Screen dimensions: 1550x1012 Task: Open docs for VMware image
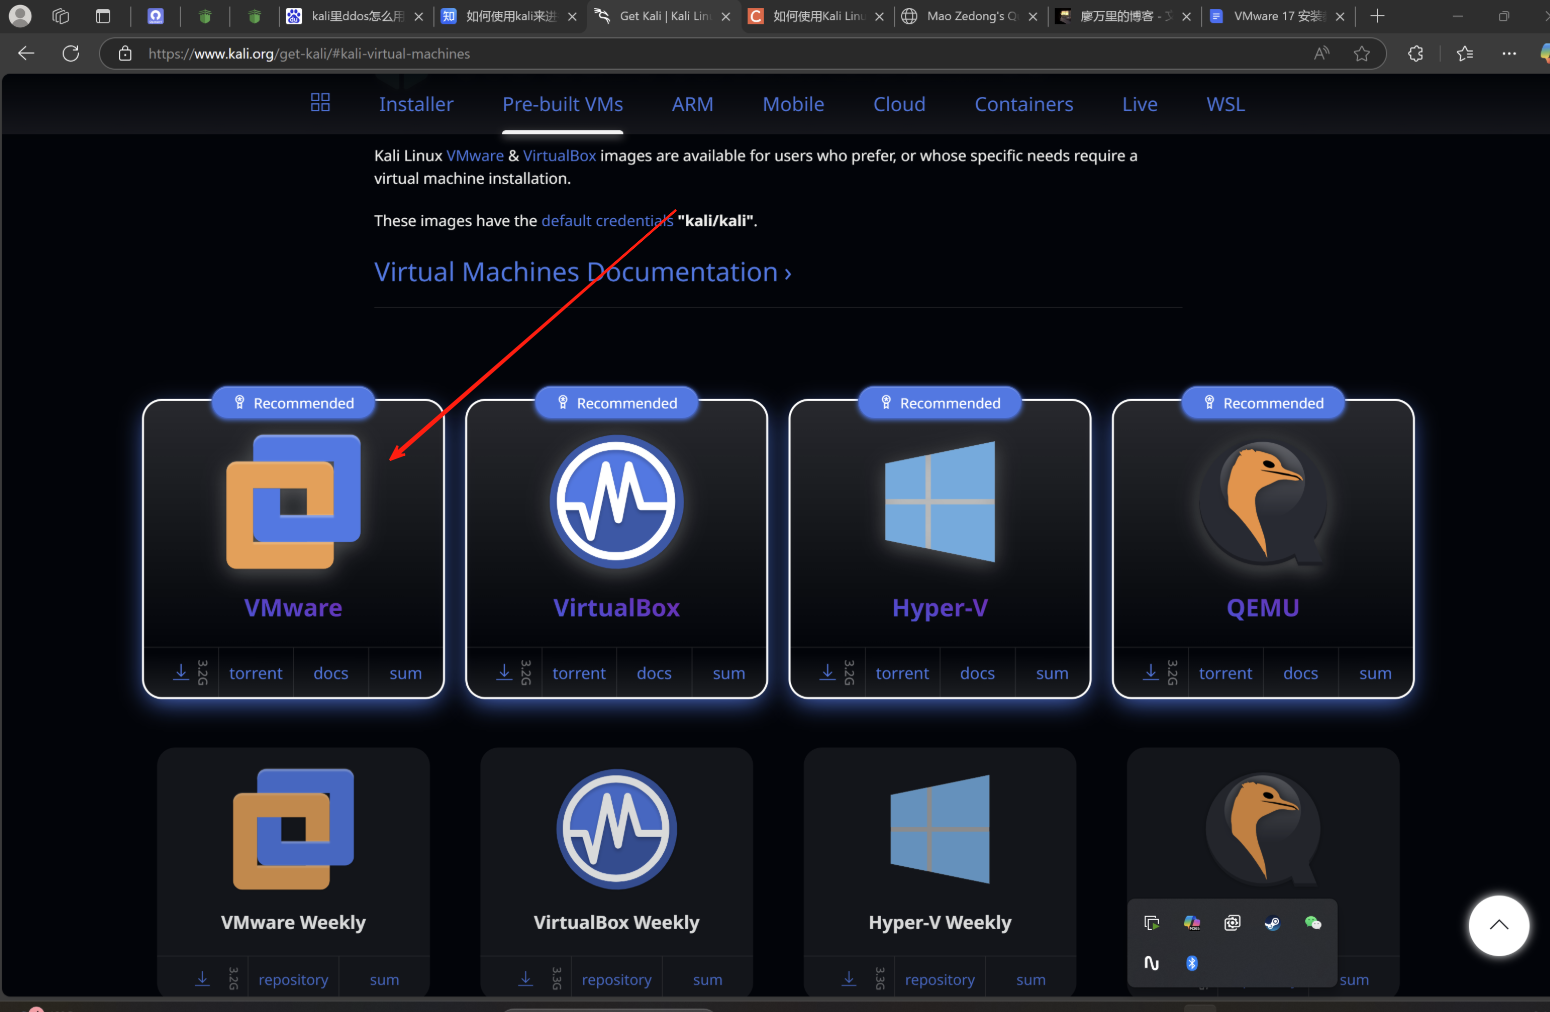coord(331,674)
